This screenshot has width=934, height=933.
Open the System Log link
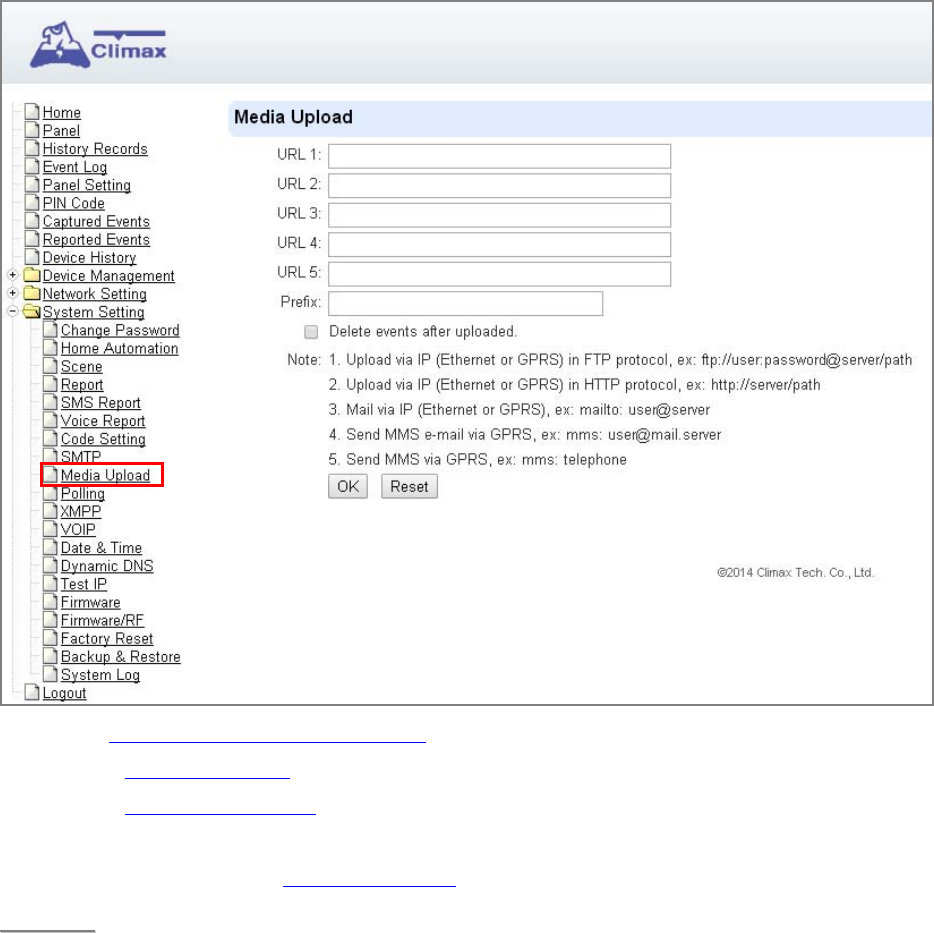100,675
